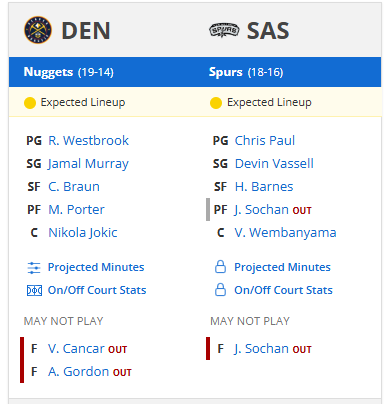Click the Spurs On/Off Court Stats lock icon
Viewport: 385px width, 404px height.
pos(220,290)
